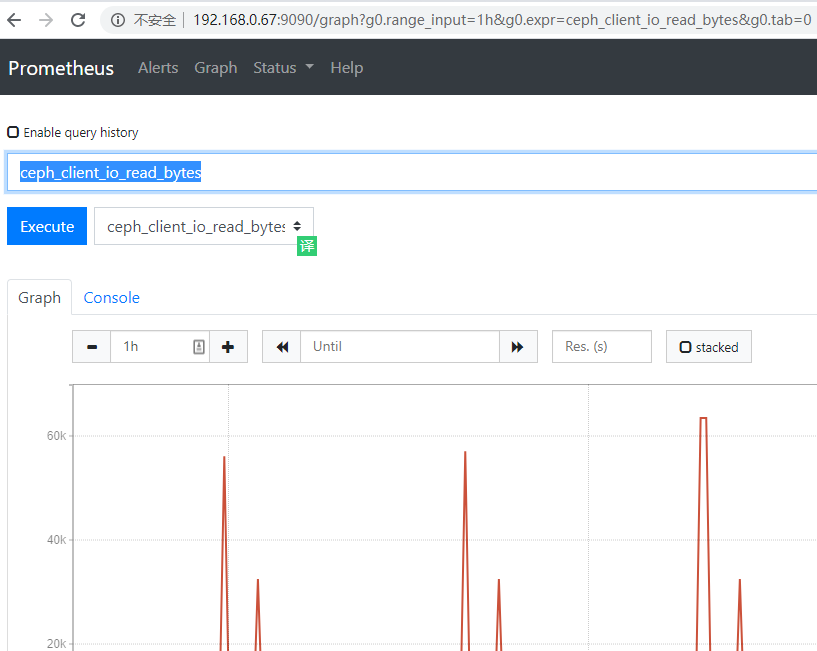Screen dimensions: 817x651
Task: Click the green translate badge icon
Action: (x=307, y=246)
